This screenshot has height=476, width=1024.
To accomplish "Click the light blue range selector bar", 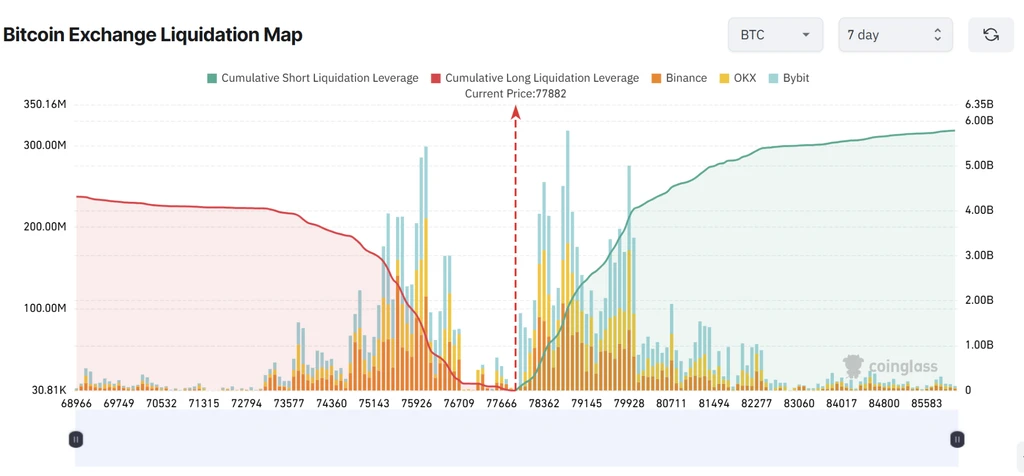I will [516, 437].
